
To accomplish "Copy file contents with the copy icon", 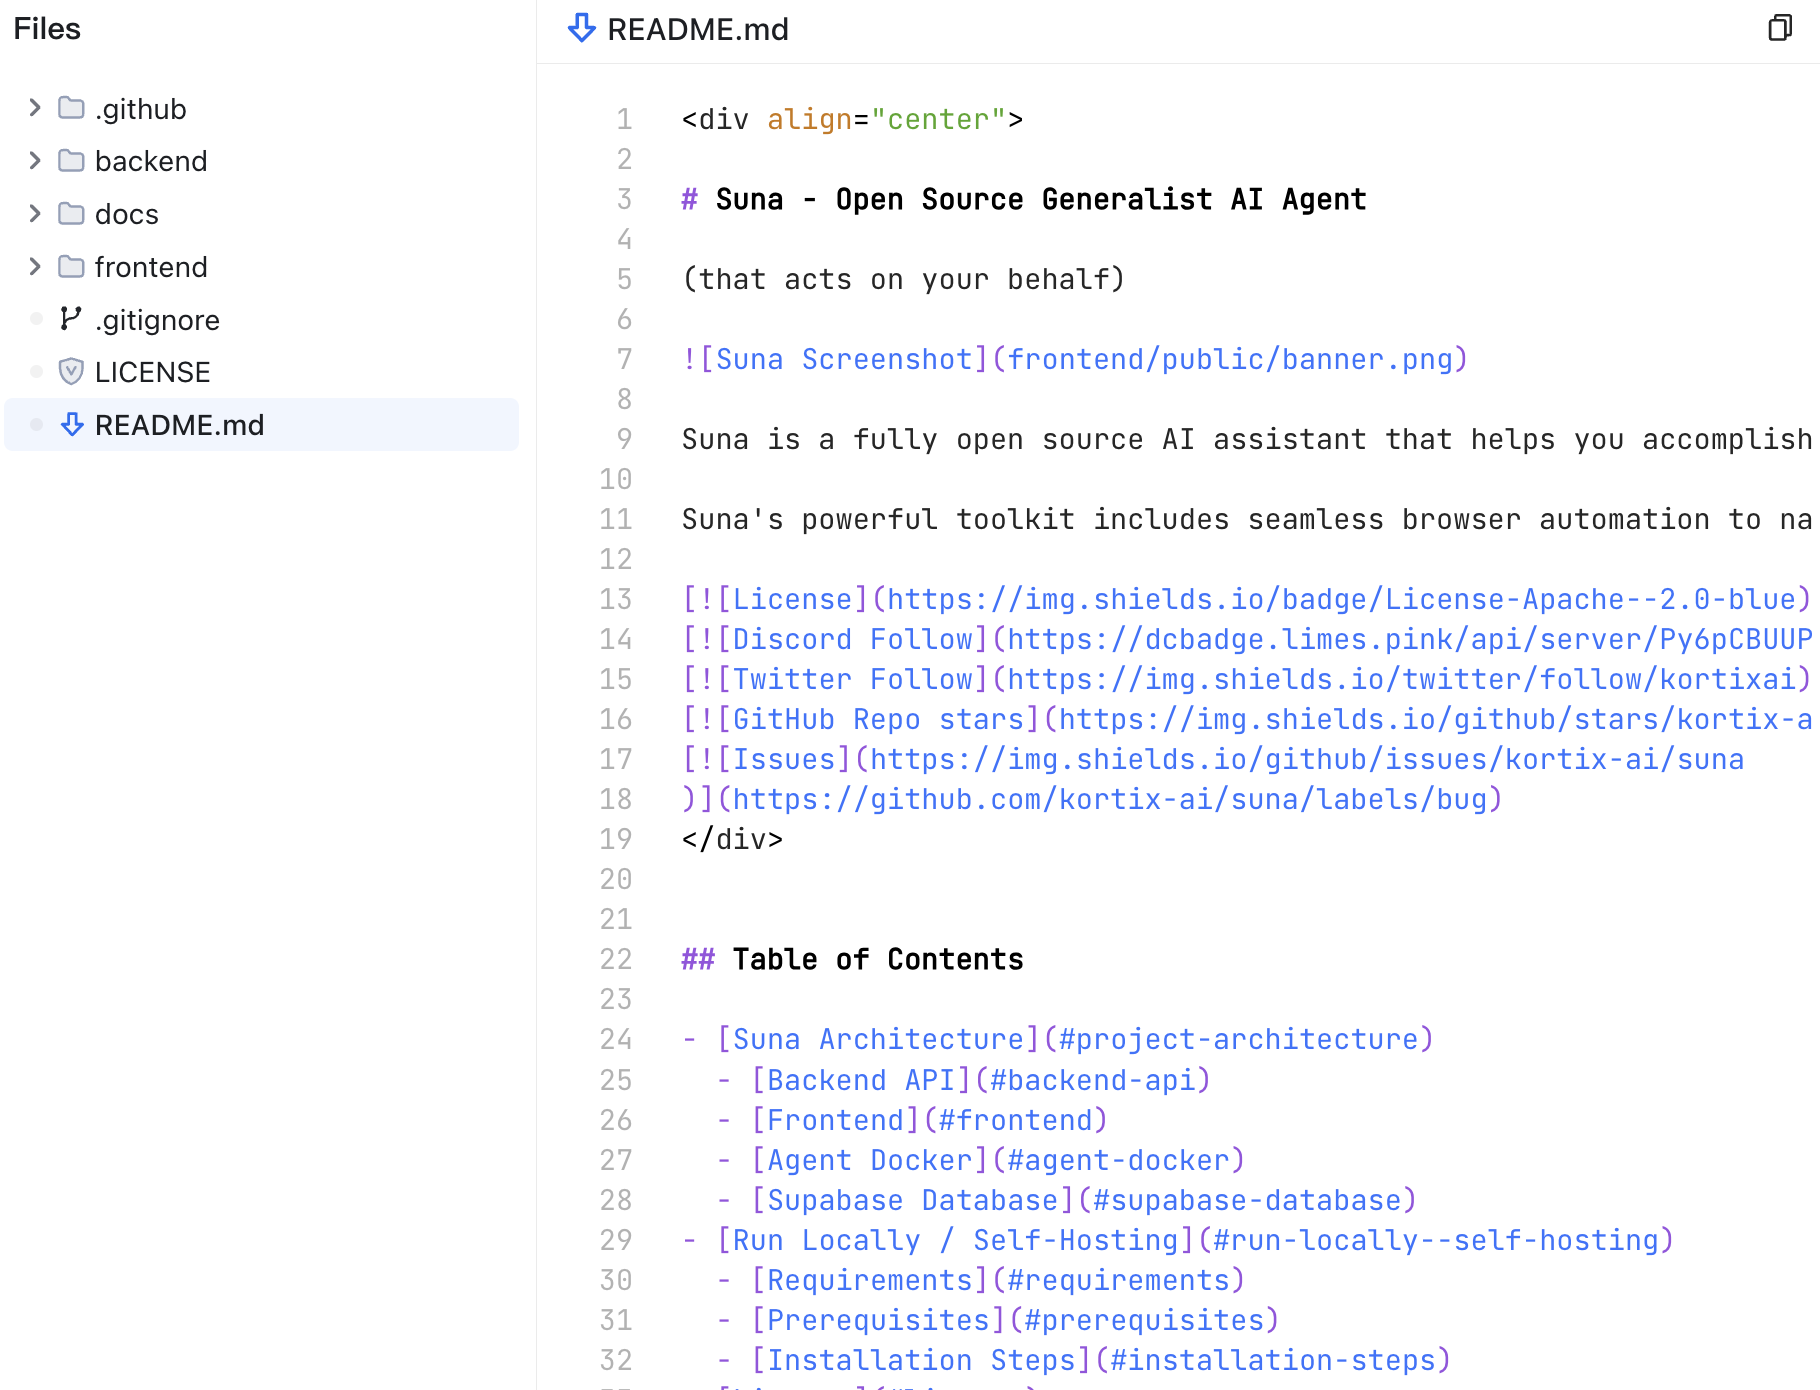I will click(x=1780, y=28).
